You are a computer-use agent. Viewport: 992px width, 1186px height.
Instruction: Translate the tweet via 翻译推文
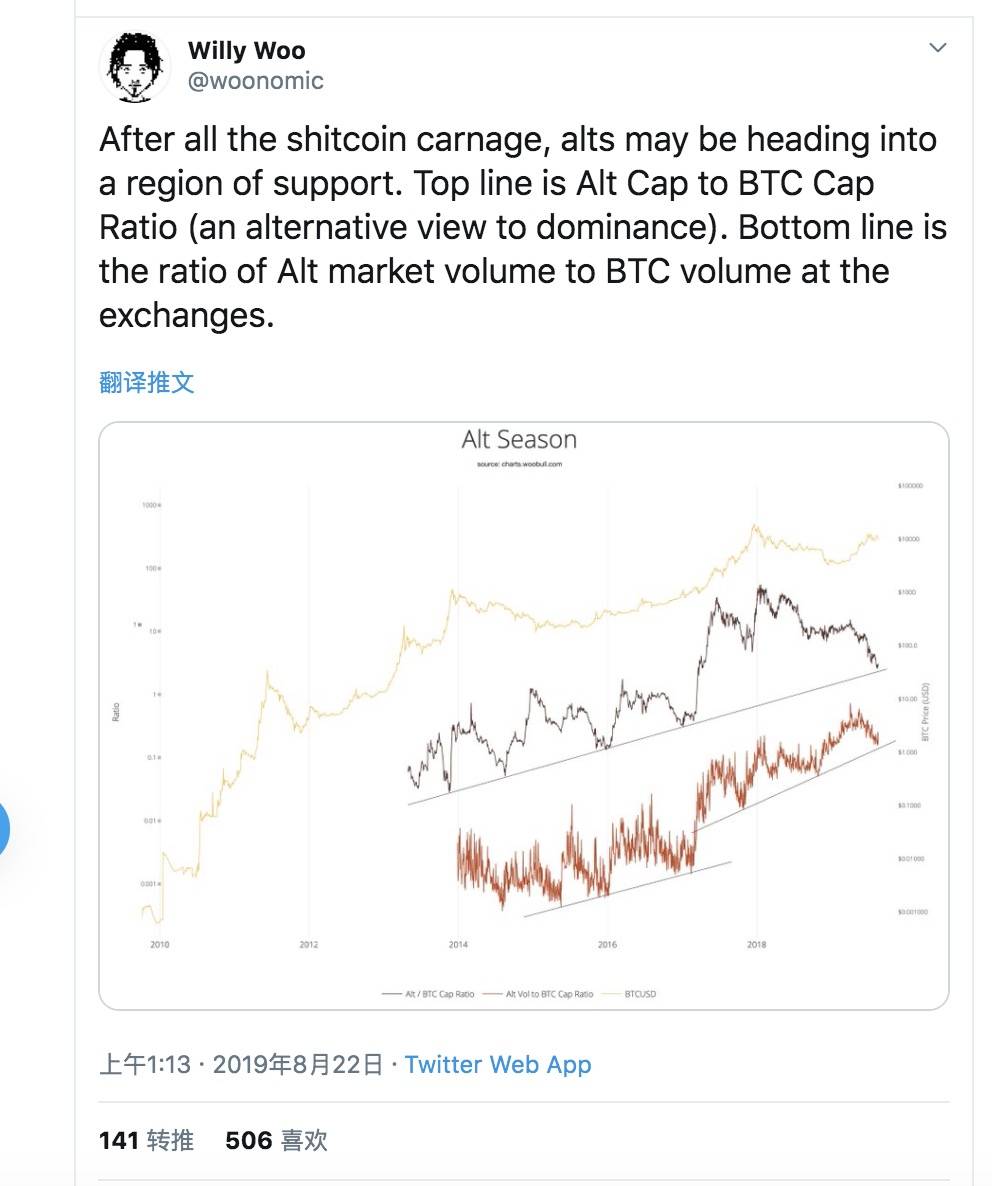pyautogui.click(x=147, y=382)
